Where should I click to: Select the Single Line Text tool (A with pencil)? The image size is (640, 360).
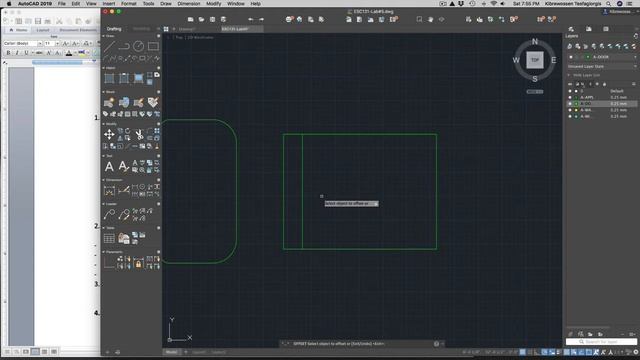124,167
